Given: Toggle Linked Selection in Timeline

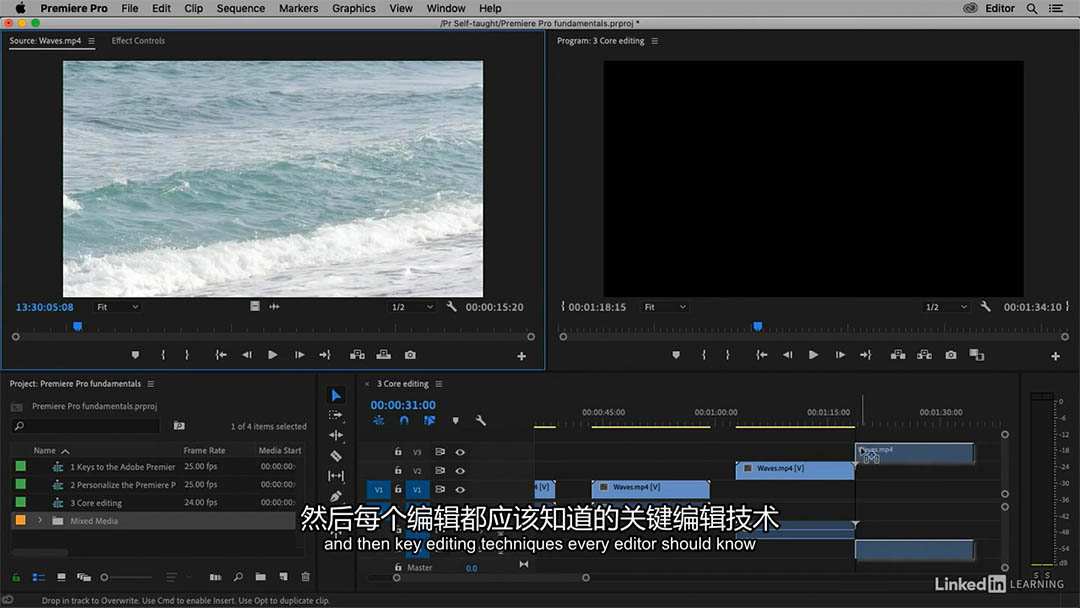Looking at the screenshot, I should point(429,420).
